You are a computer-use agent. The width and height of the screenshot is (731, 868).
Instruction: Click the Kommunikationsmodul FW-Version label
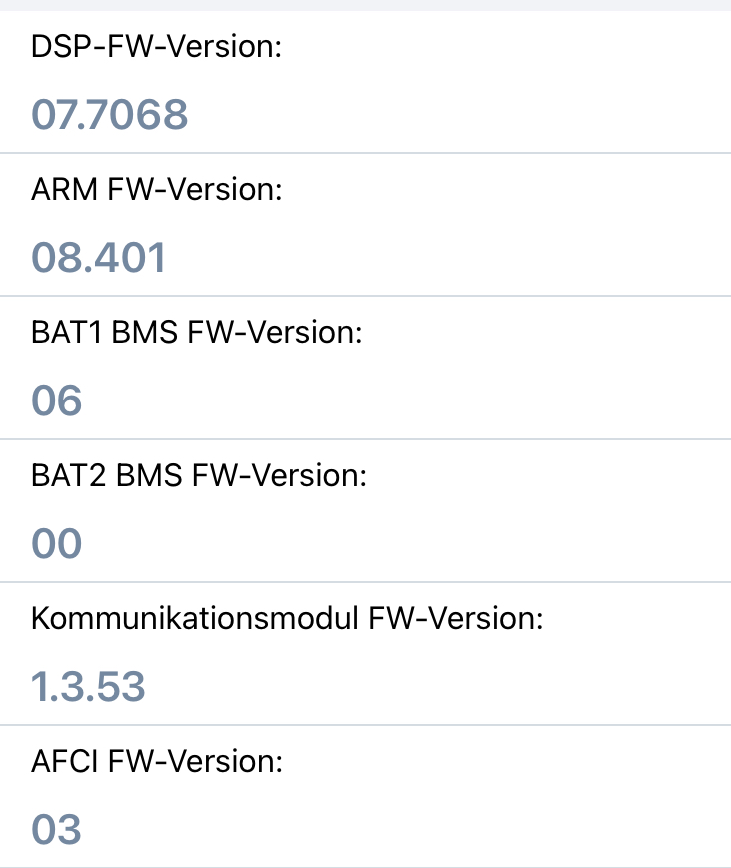286,619
